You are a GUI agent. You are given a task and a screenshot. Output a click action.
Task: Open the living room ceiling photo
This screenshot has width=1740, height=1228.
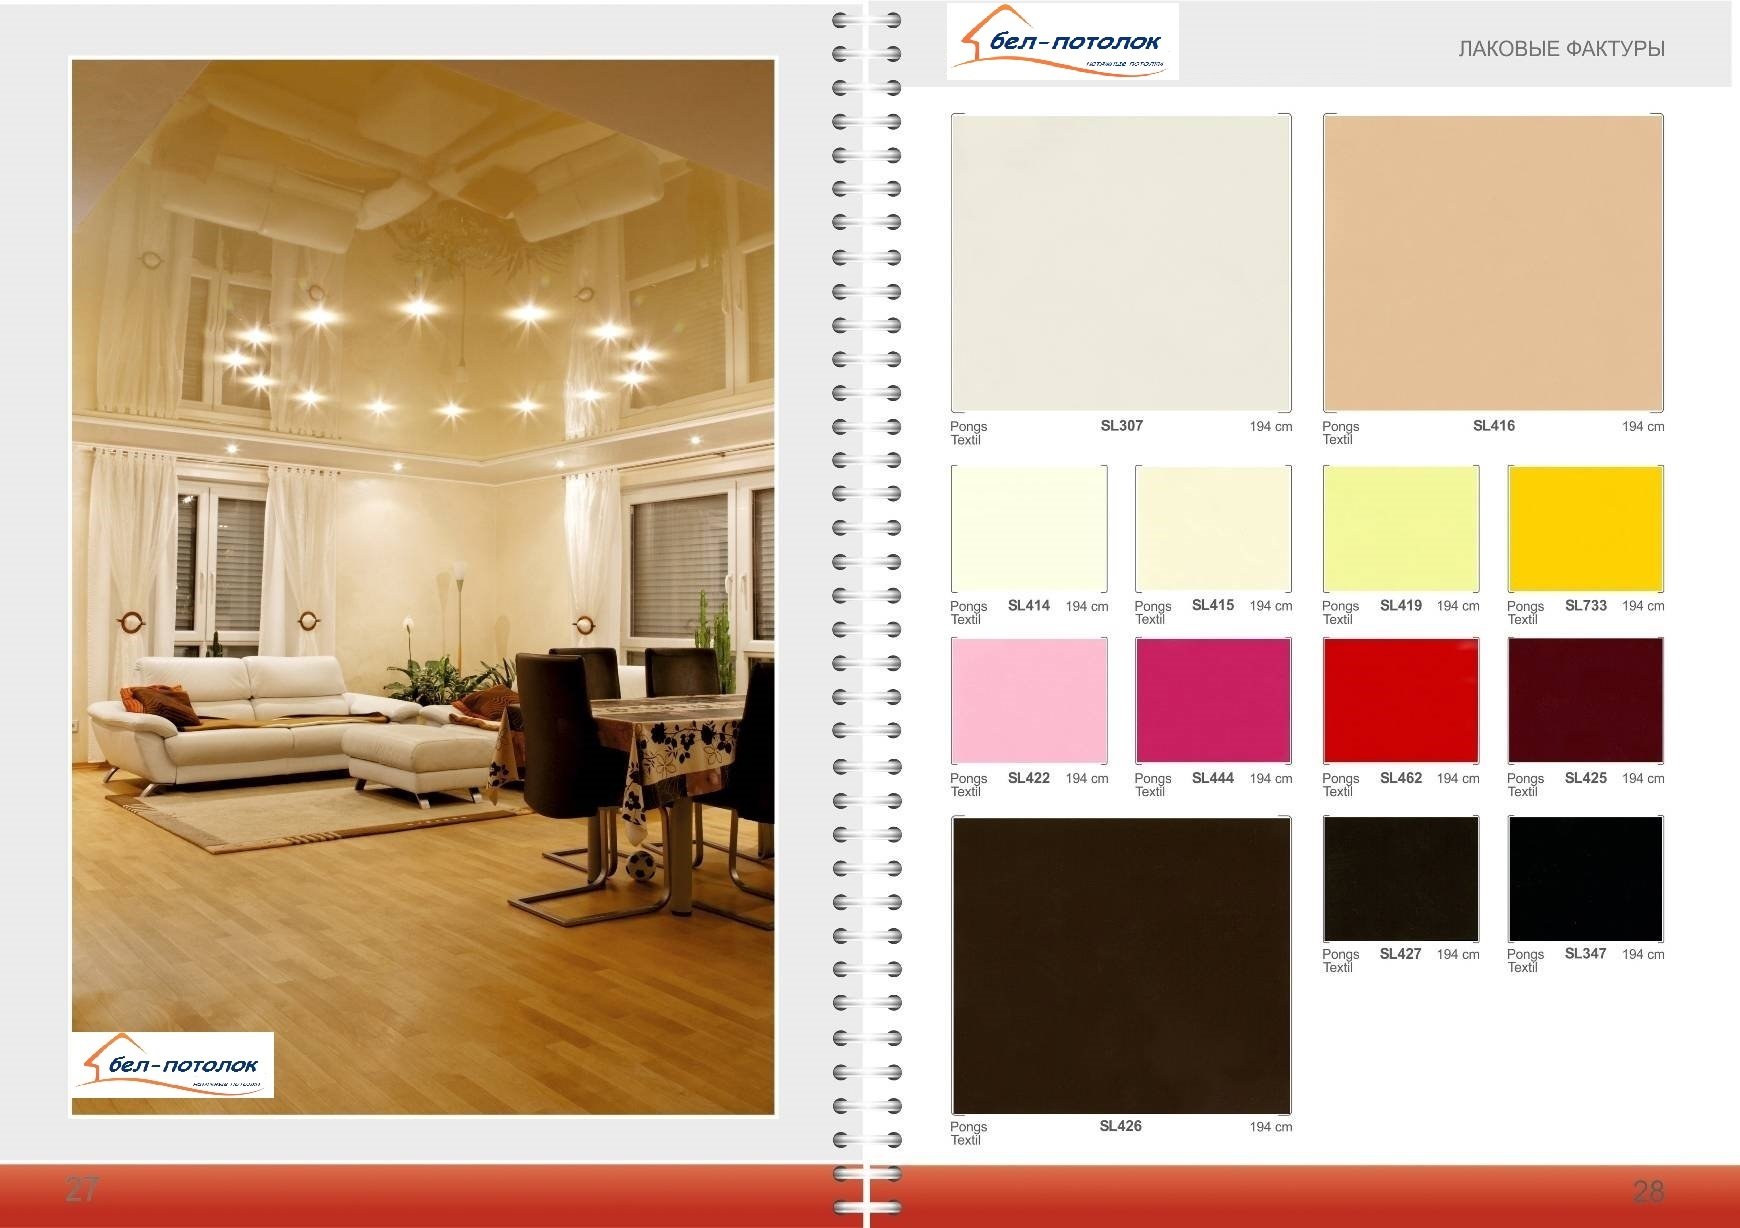[x=423, y=500]
